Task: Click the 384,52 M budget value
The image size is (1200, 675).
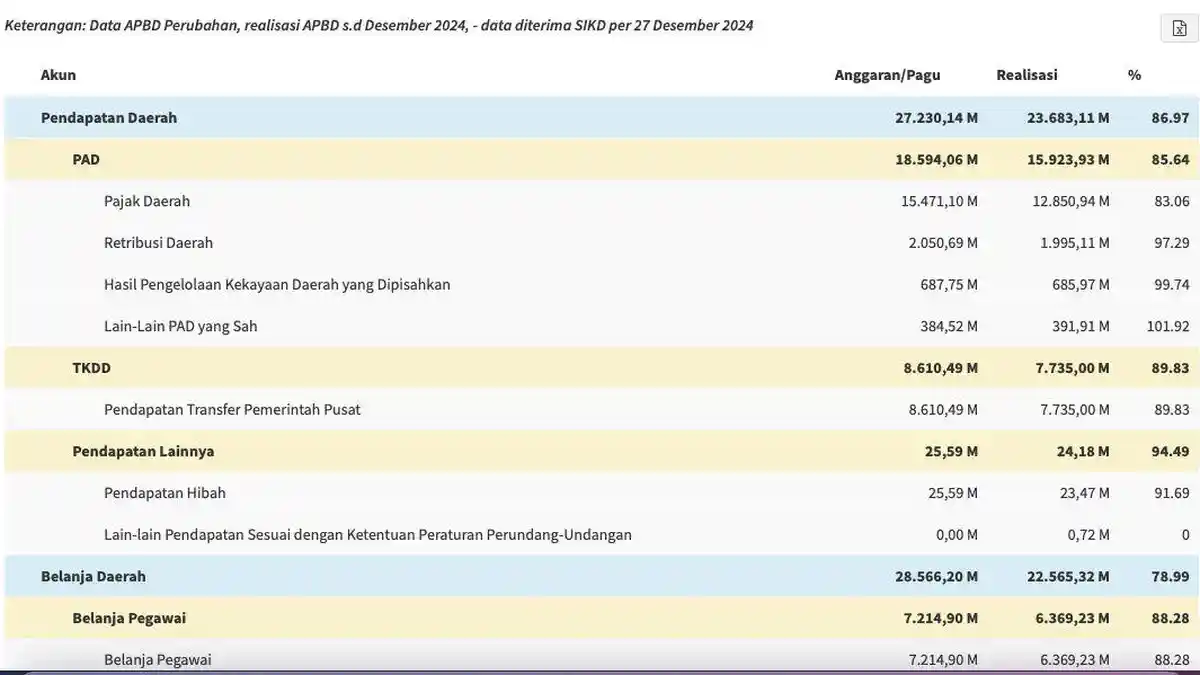Action: [949, 326]
